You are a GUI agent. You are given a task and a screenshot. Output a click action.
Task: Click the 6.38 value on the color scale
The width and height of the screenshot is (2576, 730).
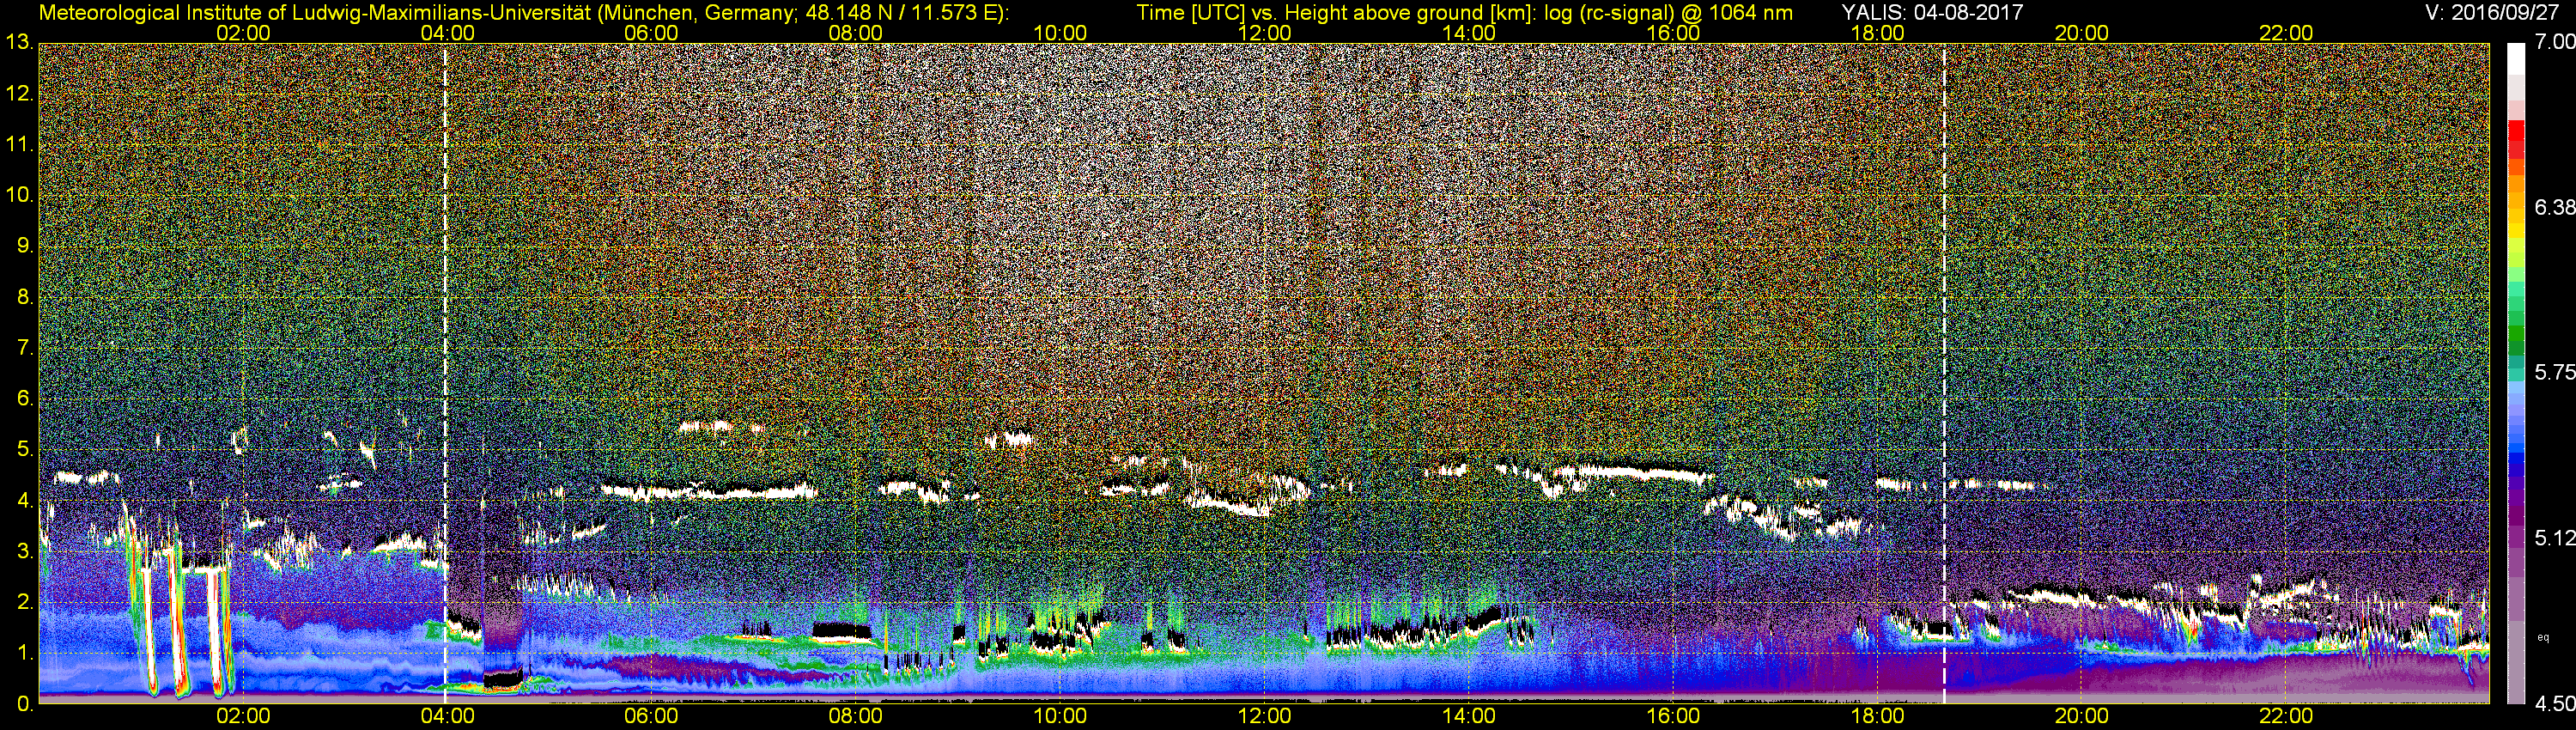pos(2555,207)
